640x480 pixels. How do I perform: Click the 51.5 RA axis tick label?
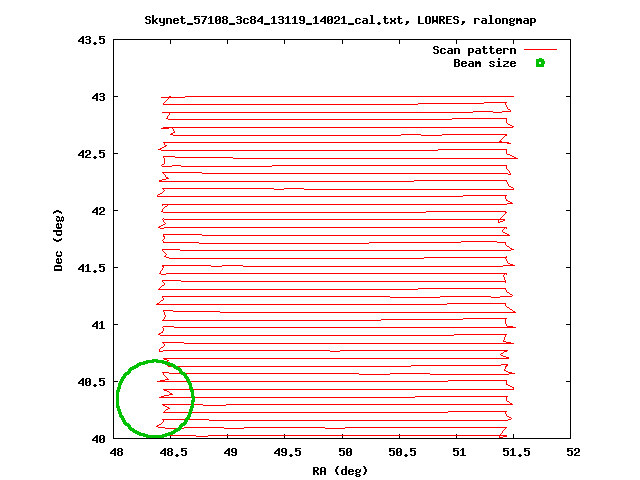[x=516, y=452]
